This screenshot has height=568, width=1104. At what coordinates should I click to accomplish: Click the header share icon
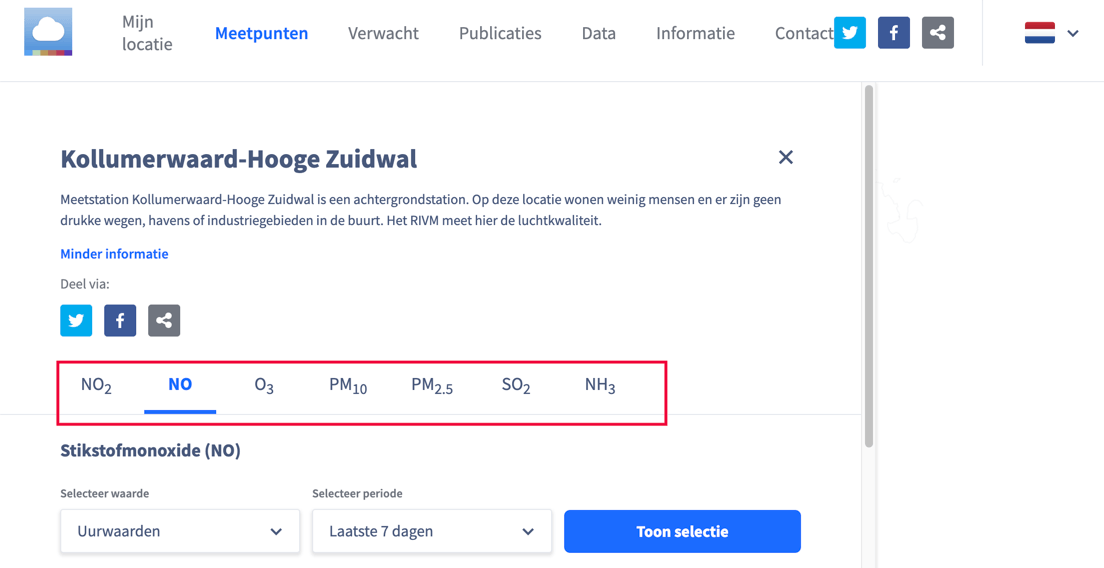(x=938, y=33)
